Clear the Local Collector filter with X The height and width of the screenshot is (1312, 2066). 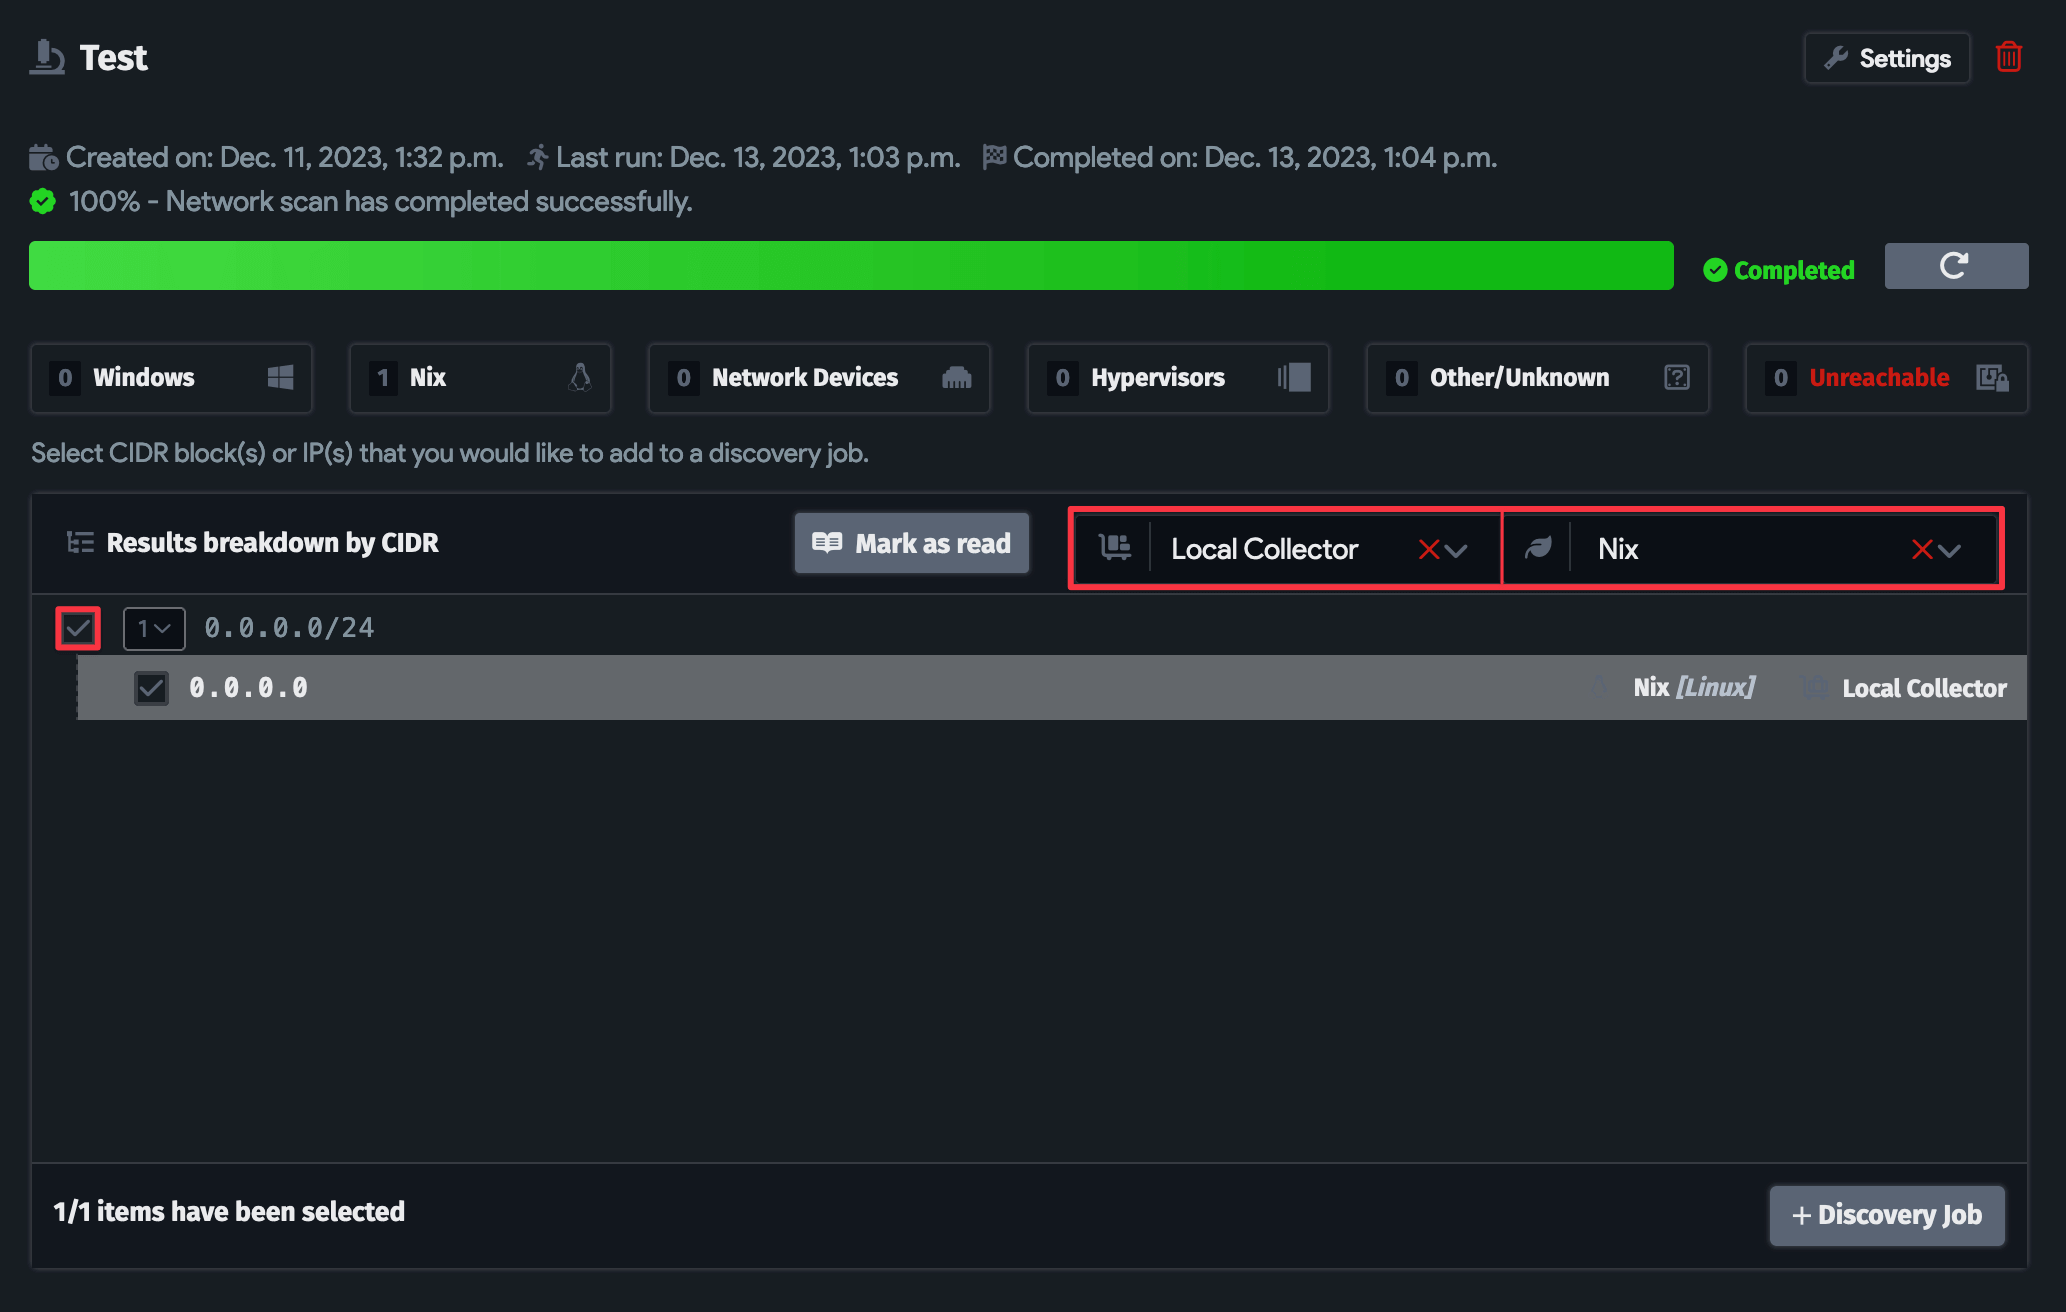pos(1429,549)
